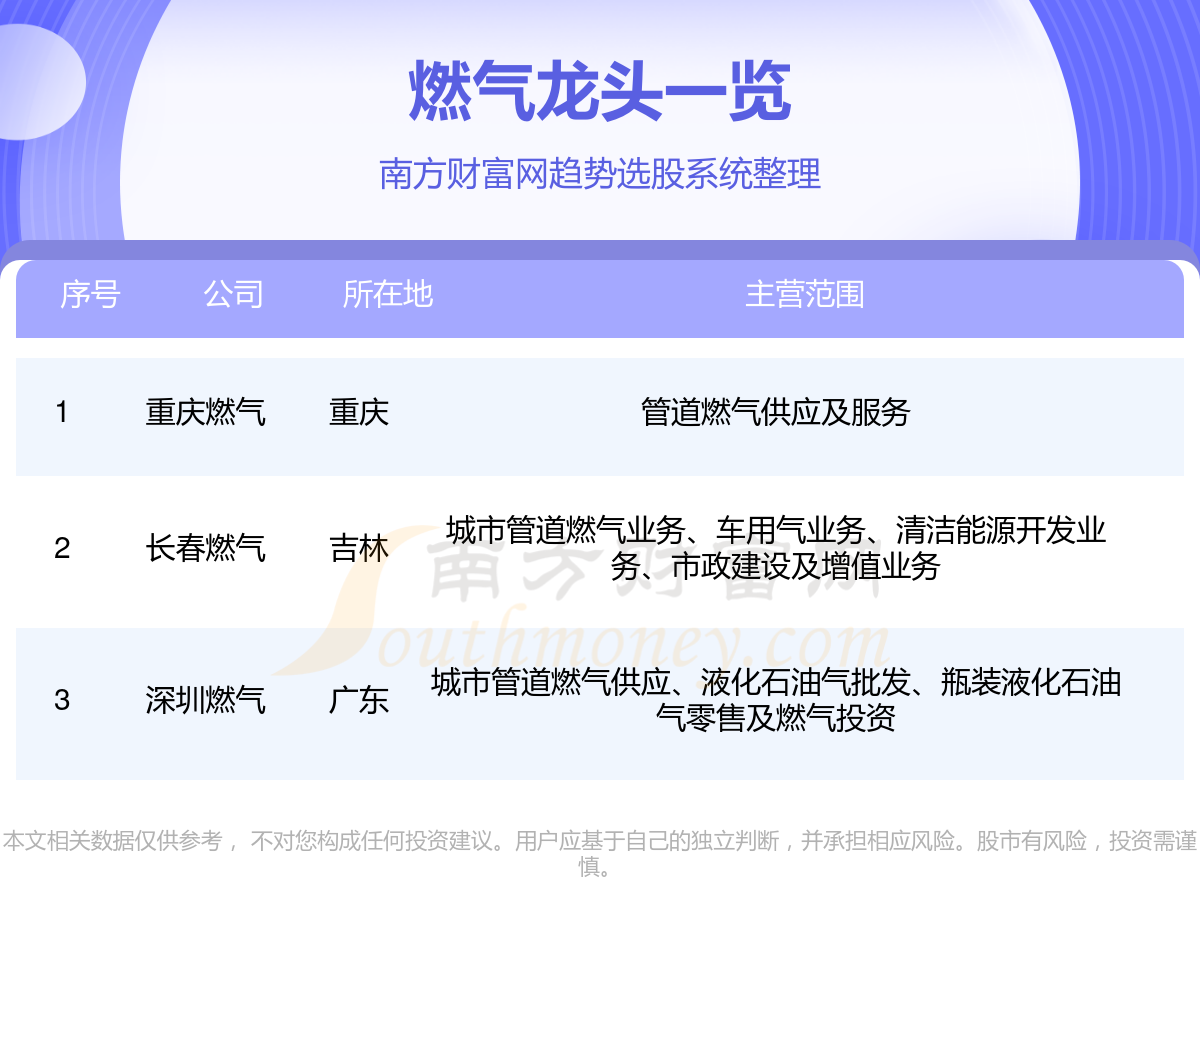
Task: Click the 主营范围 column header
Action: coord(805,294)
